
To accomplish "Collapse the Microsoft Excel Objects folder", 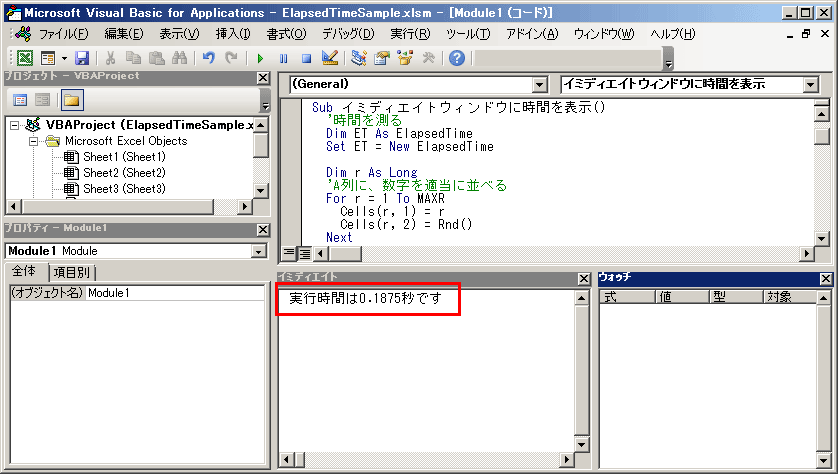I will coord(33,142).
